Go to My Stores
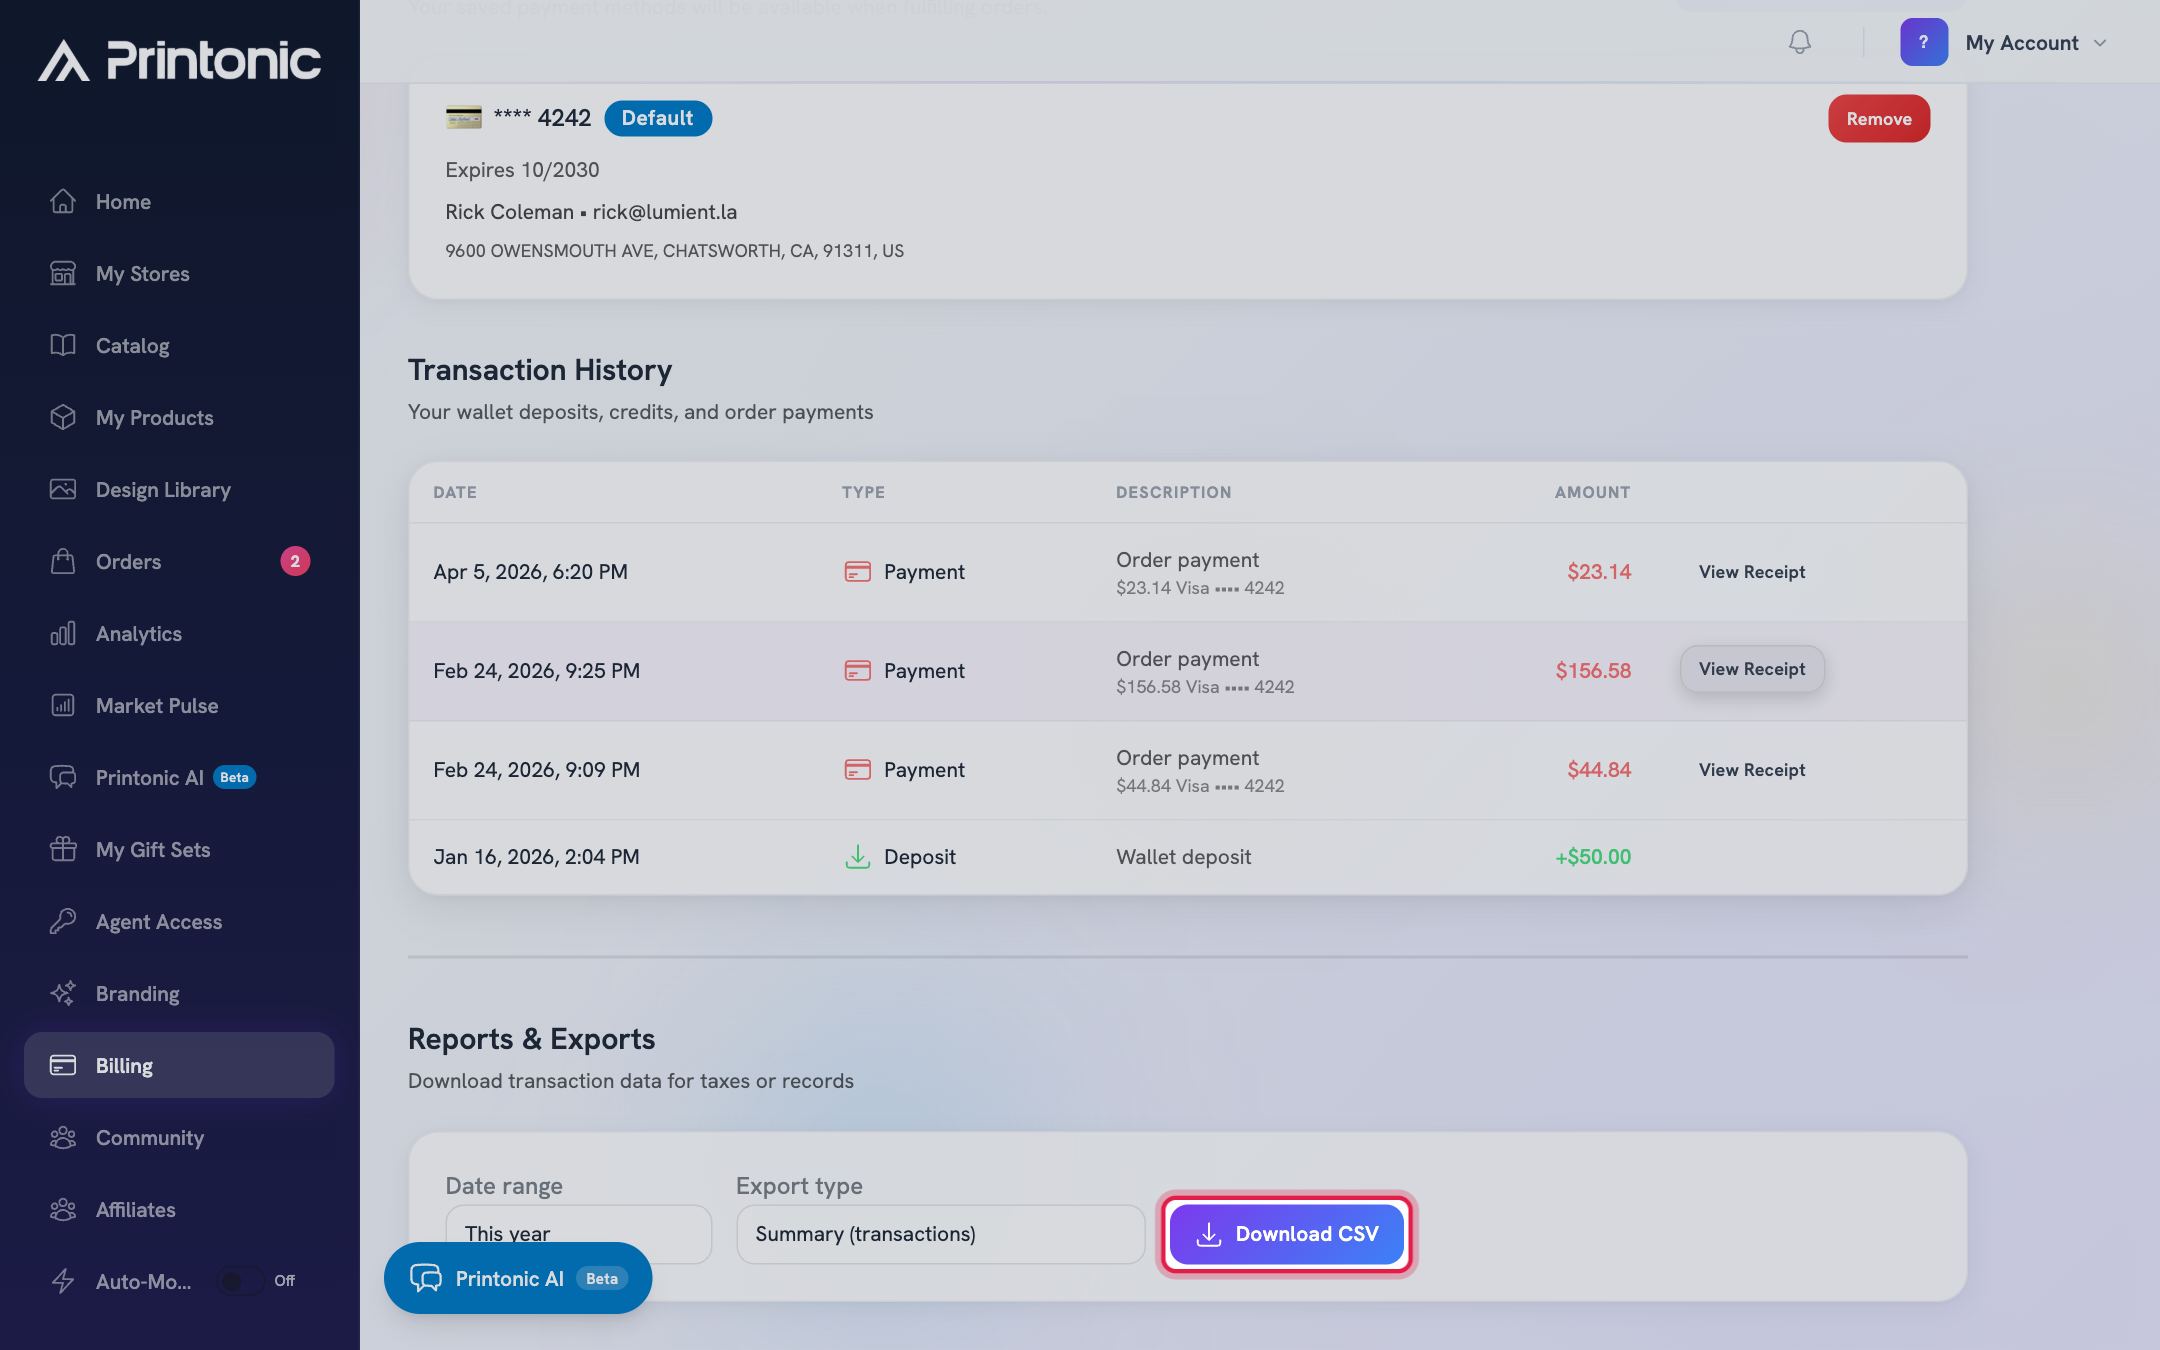Viewport: 2160px width, 1350px height. (179, 273)
